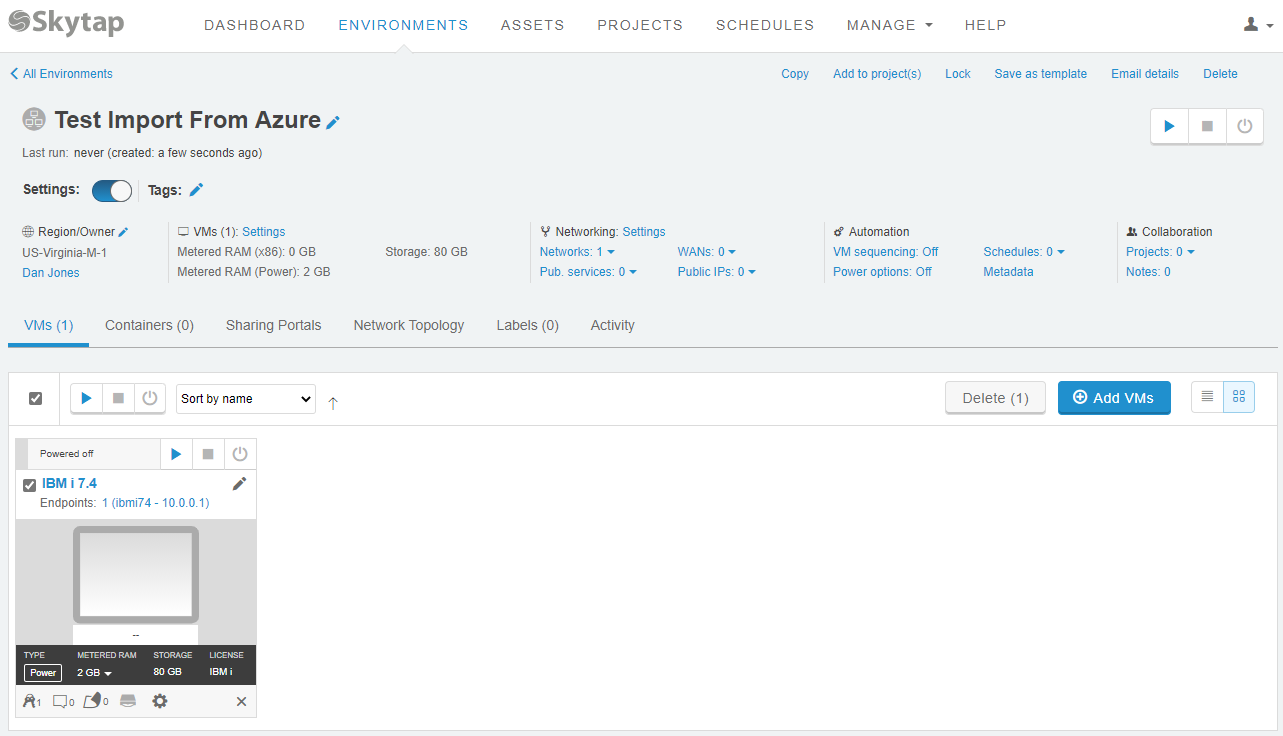Image resolution: width=1283 pixels, height=736 pixels.
Task: Click the user account icon in top right
Action: (1251, 24)
